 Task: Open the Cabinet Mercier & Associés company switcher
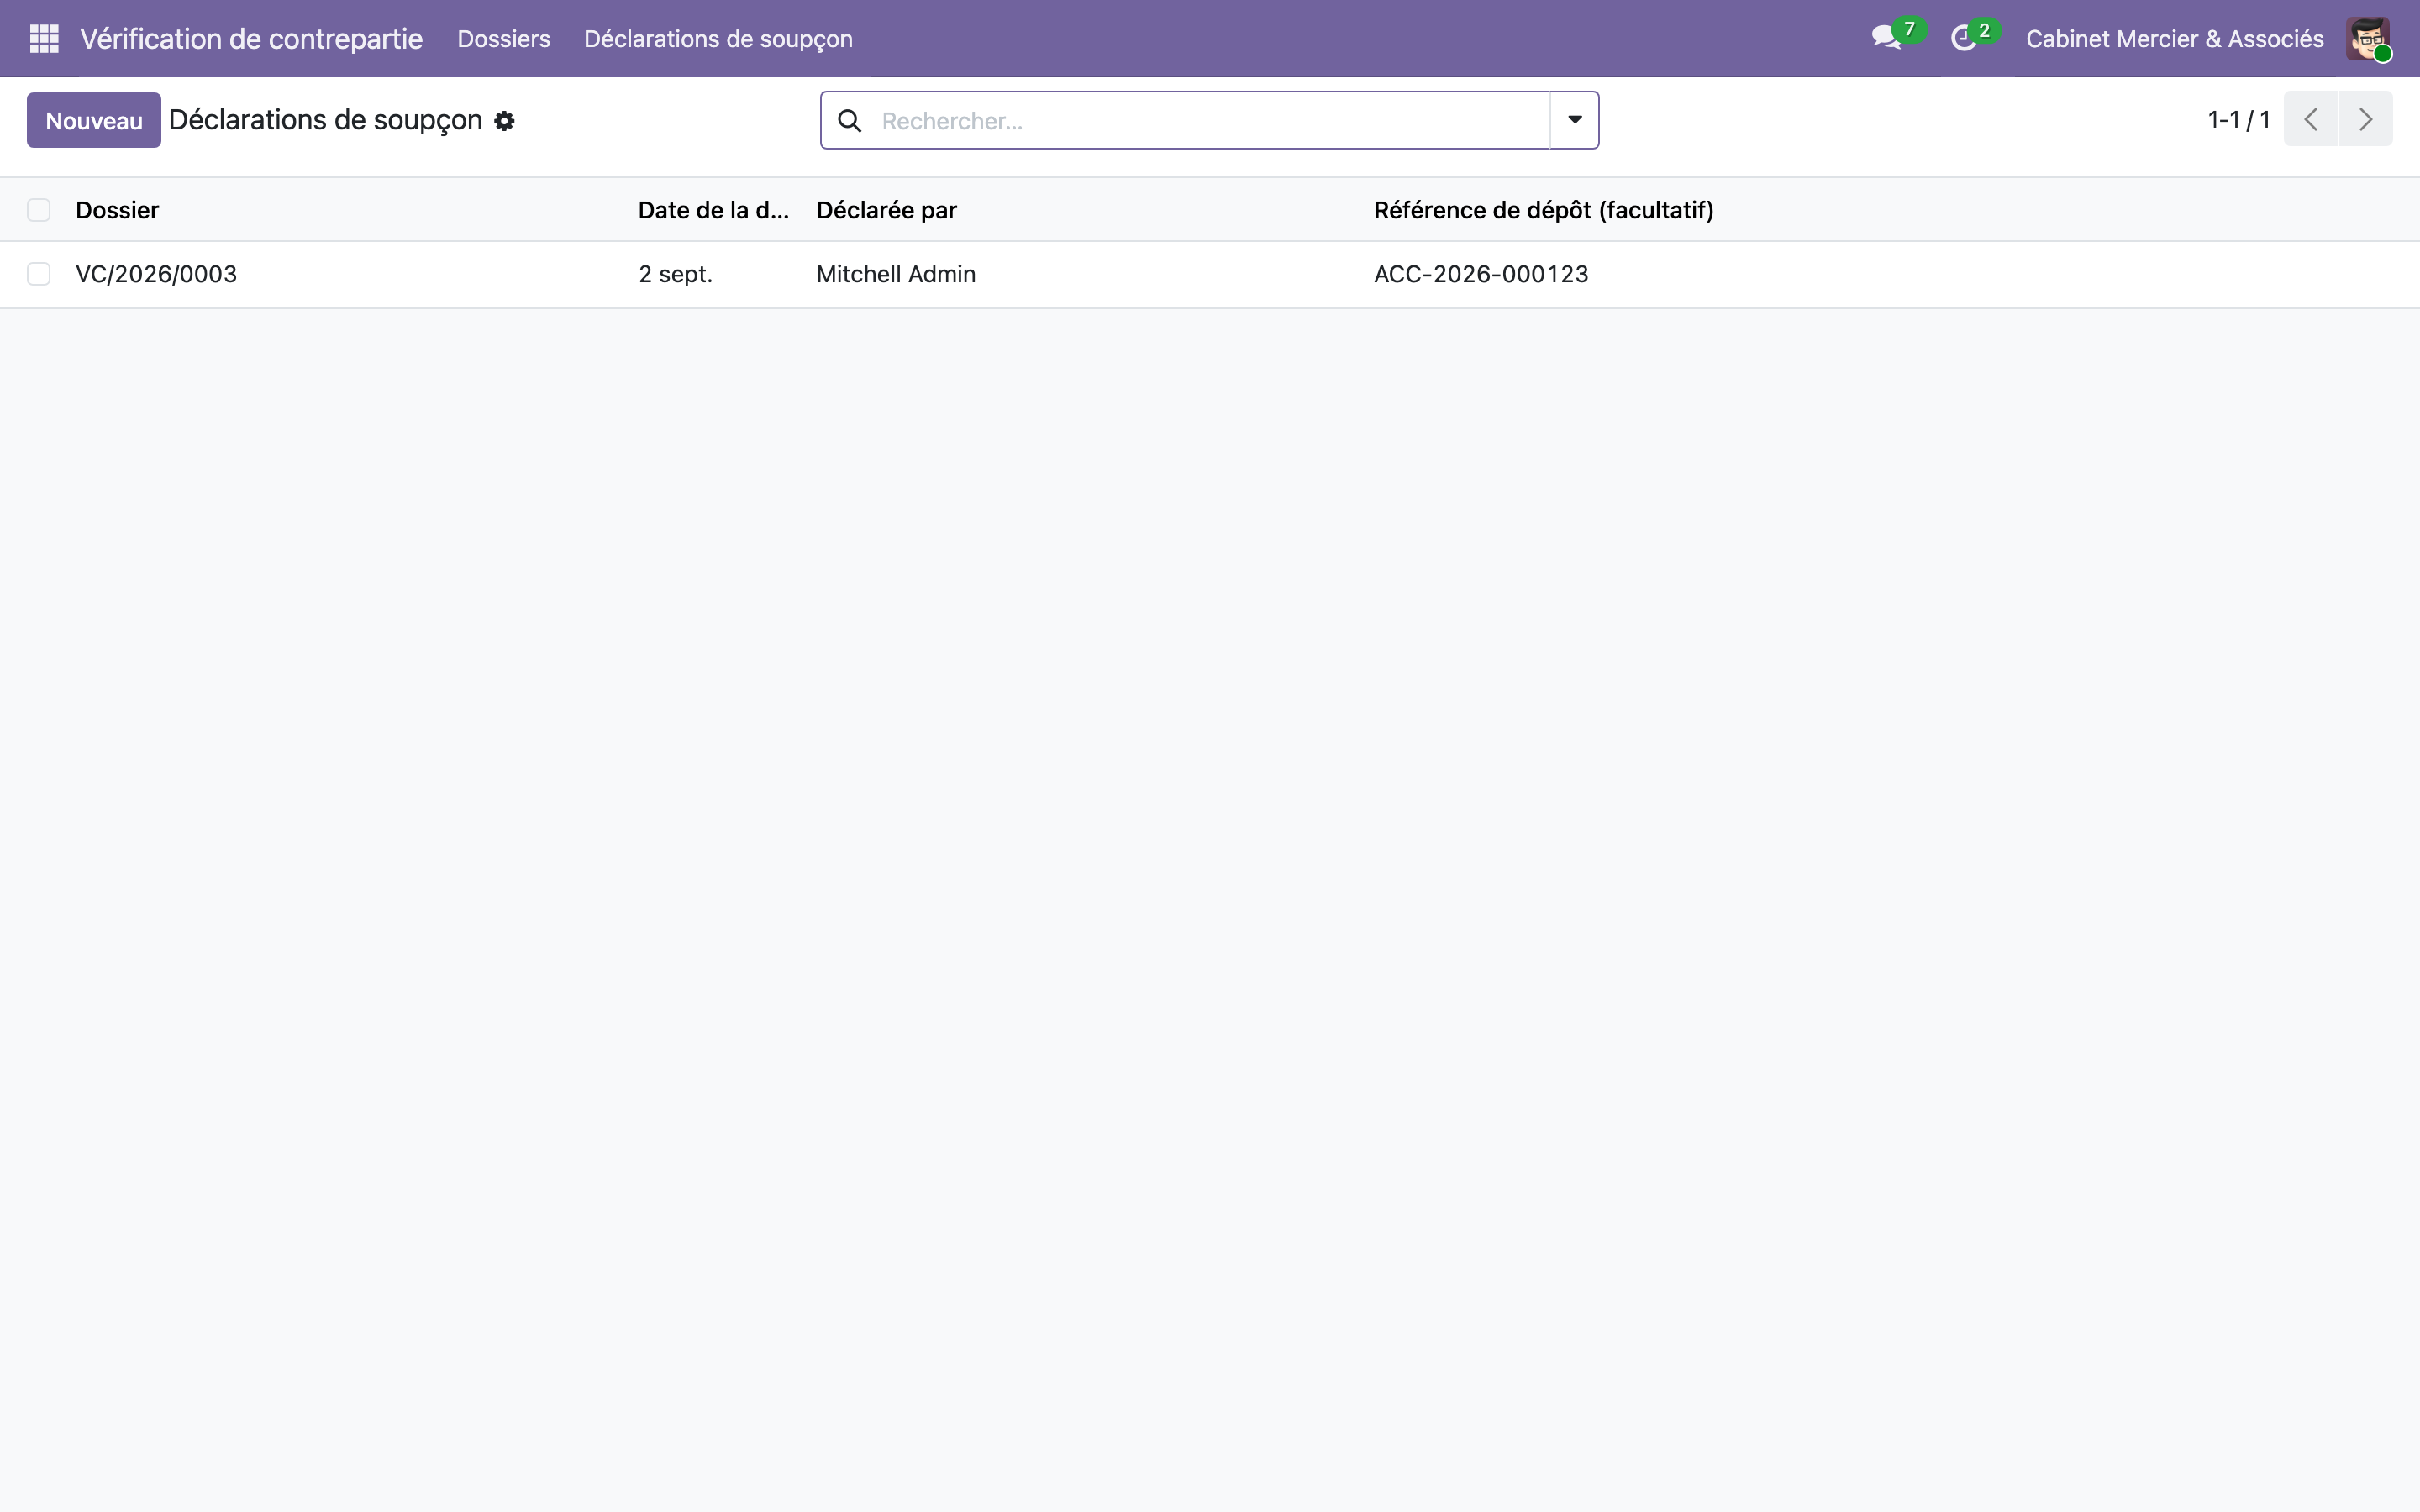click(x=2174, y=38)
